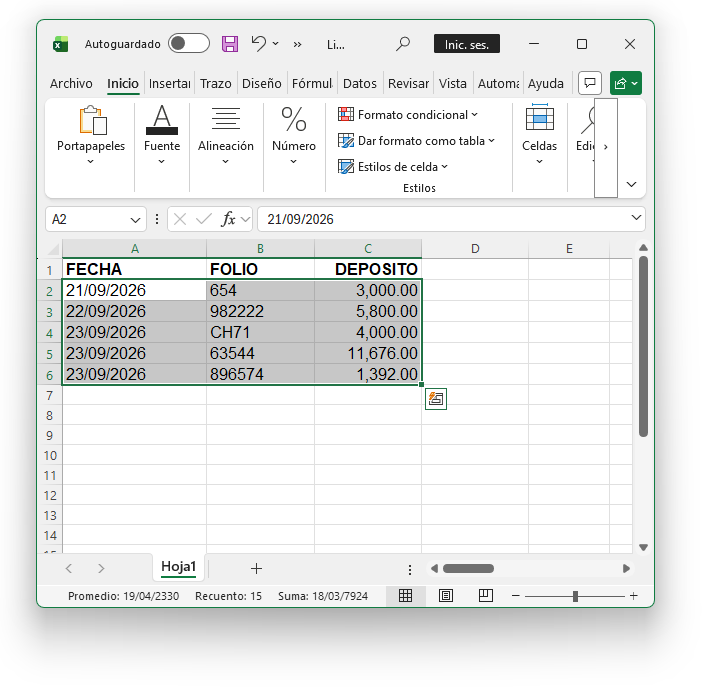Image resolution: width=707 pixels, height=695 pixels.
Task: Switch to the Diseño tab
Action: pyautogui.click(x=262, y=83)
